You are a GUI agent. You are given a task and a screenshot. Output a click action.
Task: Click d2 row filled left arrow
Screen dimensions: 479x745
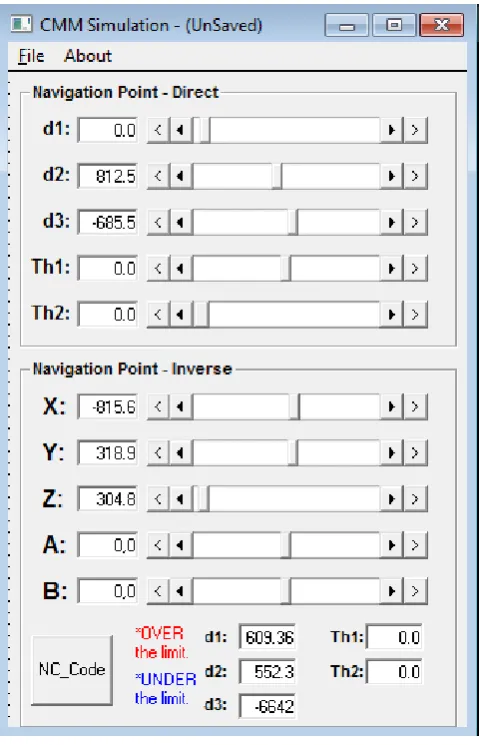(x=181, y=176)
